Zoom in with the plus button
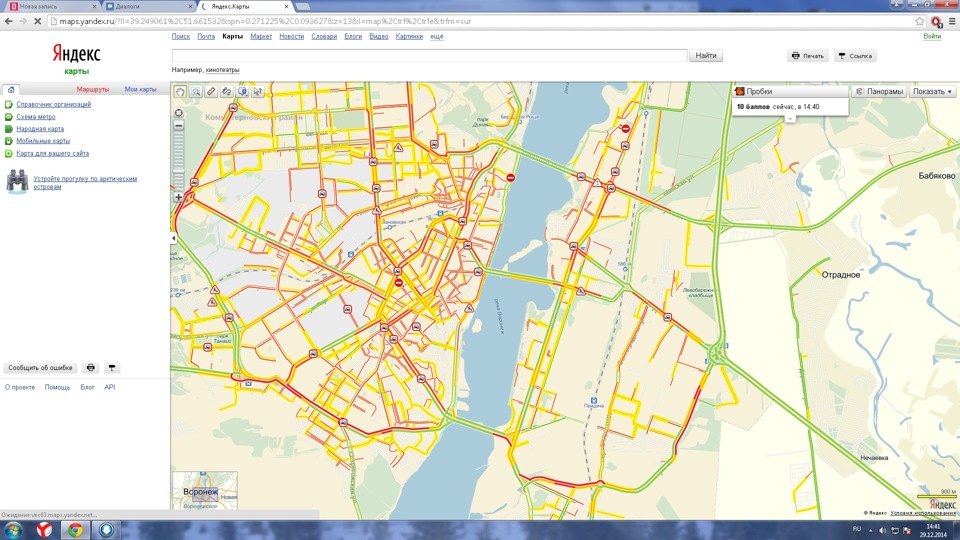Viewport: 960px width, 540px height. pos(179,197)
